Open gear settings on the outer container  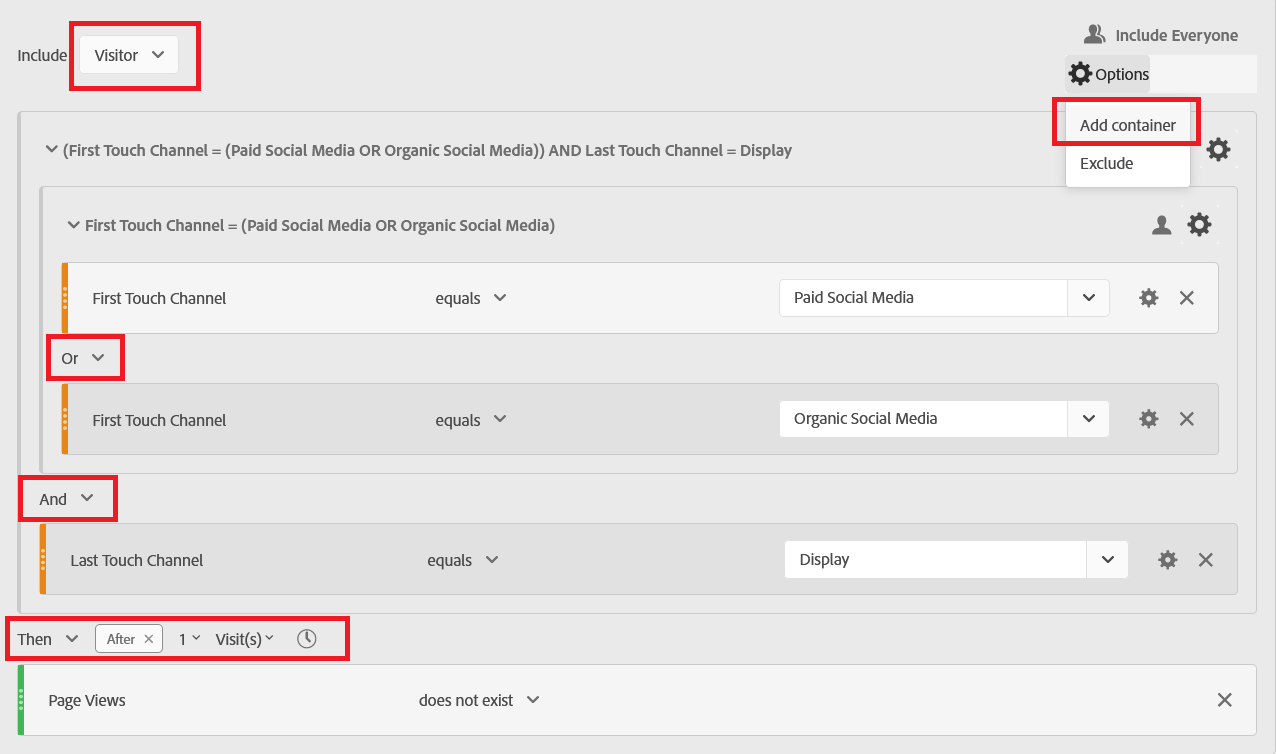click(x=1219, y=149)
